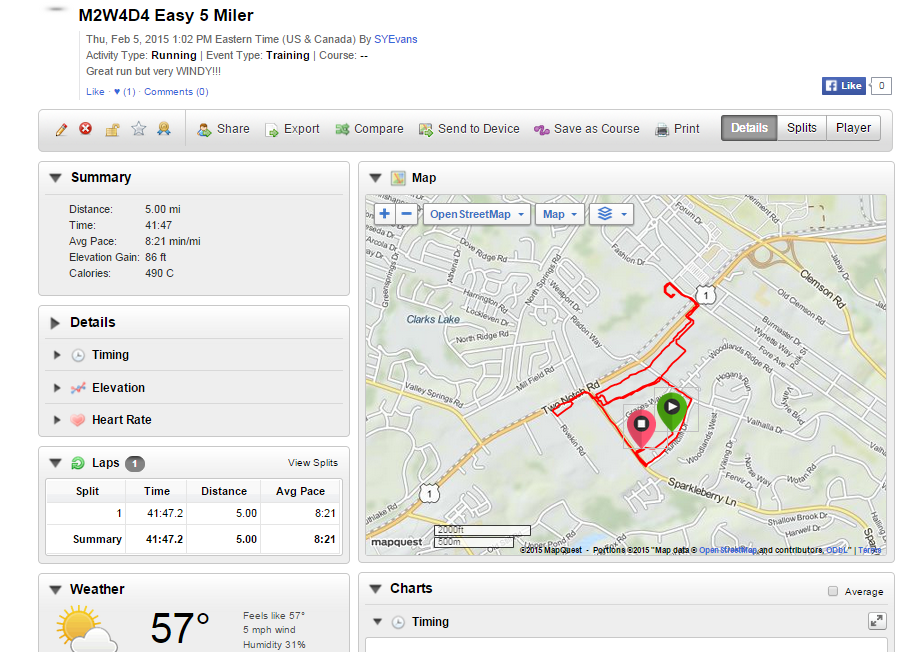909x652 pixels.
Task: Click the pencil edit activity icon
Action: click(61, 129)
